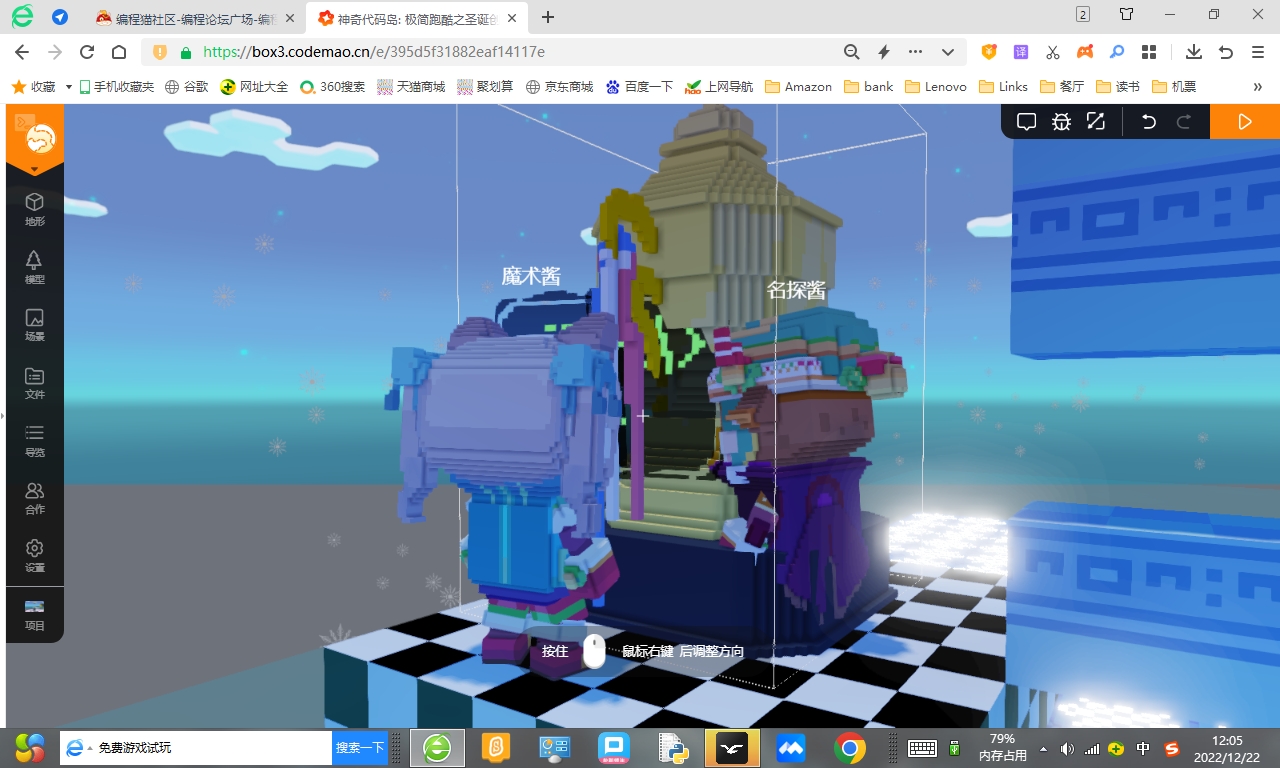The height and width of the screenshot is (768, 1280).
Task: Open the 谷歌 bookmark
Action: (x=187, y=87)
